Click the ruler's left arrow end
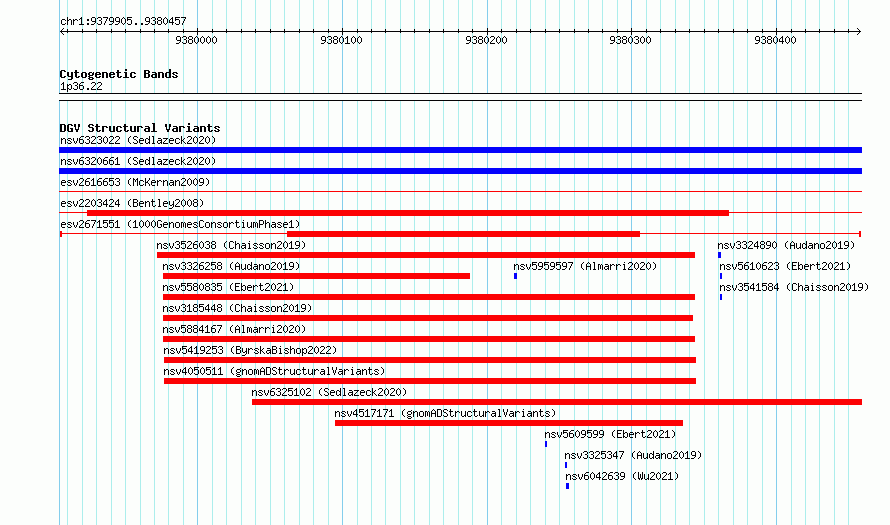Screen dimensions: 890x525 [62, 32]
